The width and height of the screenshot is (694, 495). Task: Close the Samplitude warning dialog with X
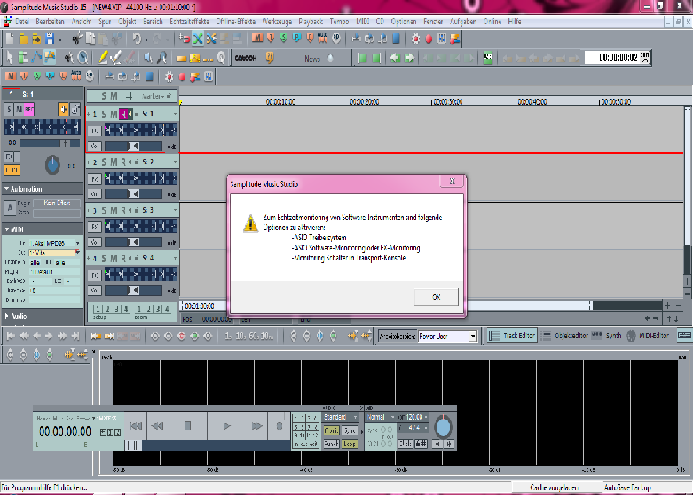click(x=452, y=181)
